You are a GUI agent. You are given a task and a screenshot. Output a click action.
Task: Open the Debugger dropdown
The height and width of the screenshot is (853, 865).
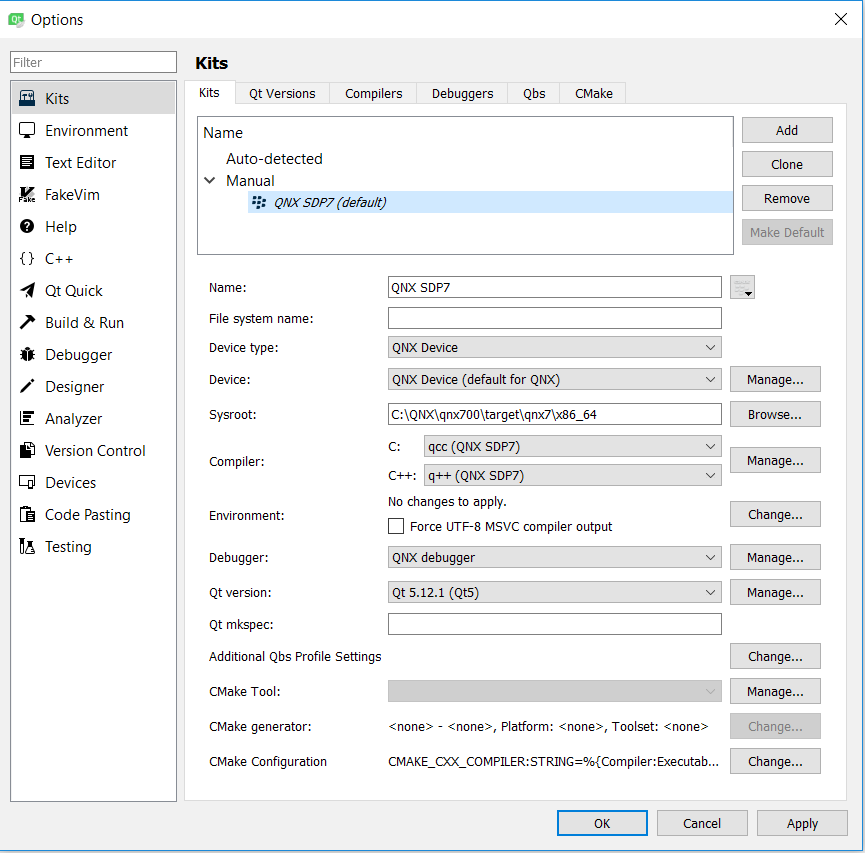click(x=554, y=557)
